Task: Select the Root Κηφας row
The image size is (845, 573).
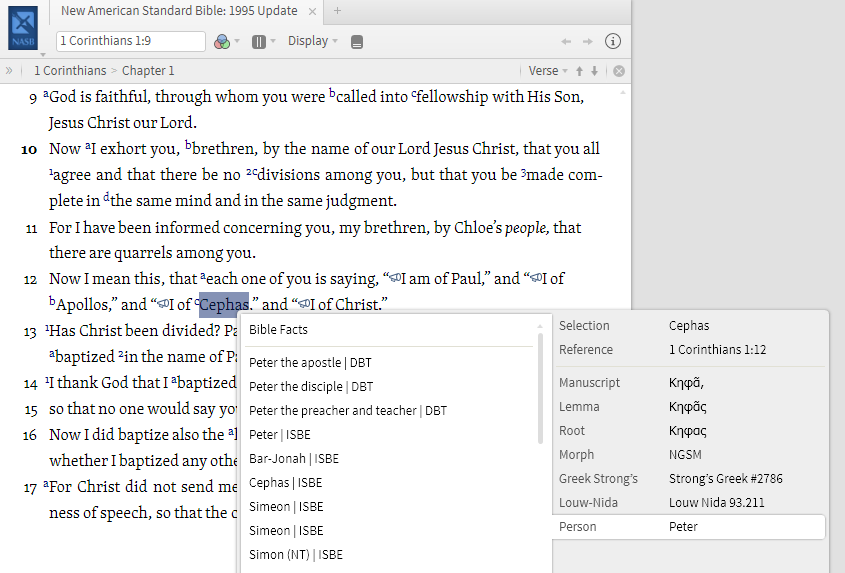Action: pos(689,431)
